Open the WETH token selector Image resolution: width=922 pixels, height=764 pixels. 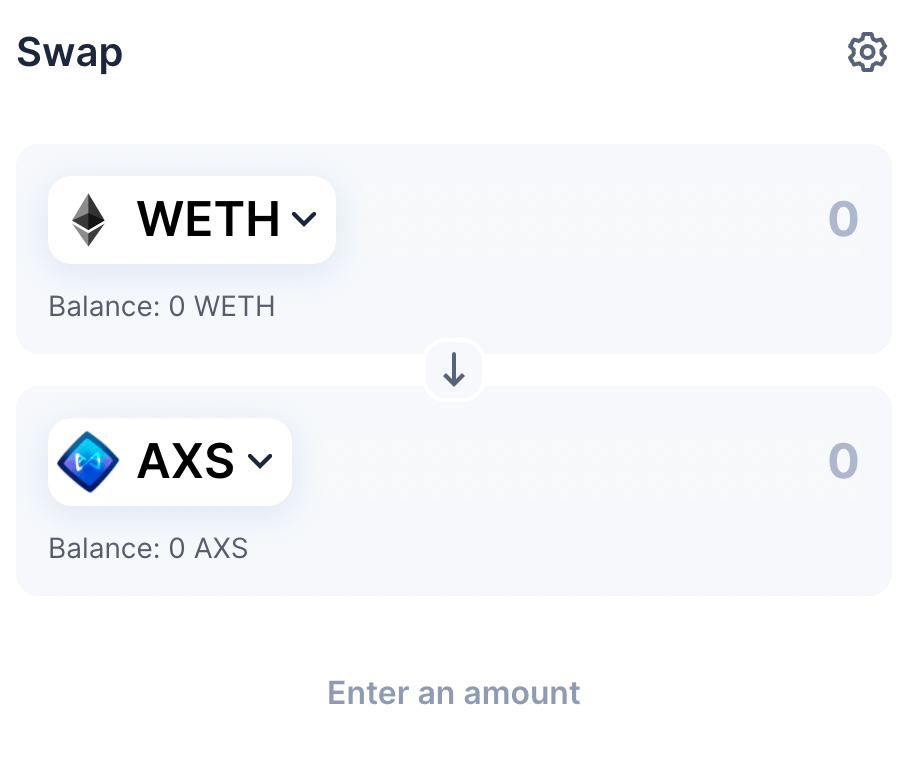point(192,219)
